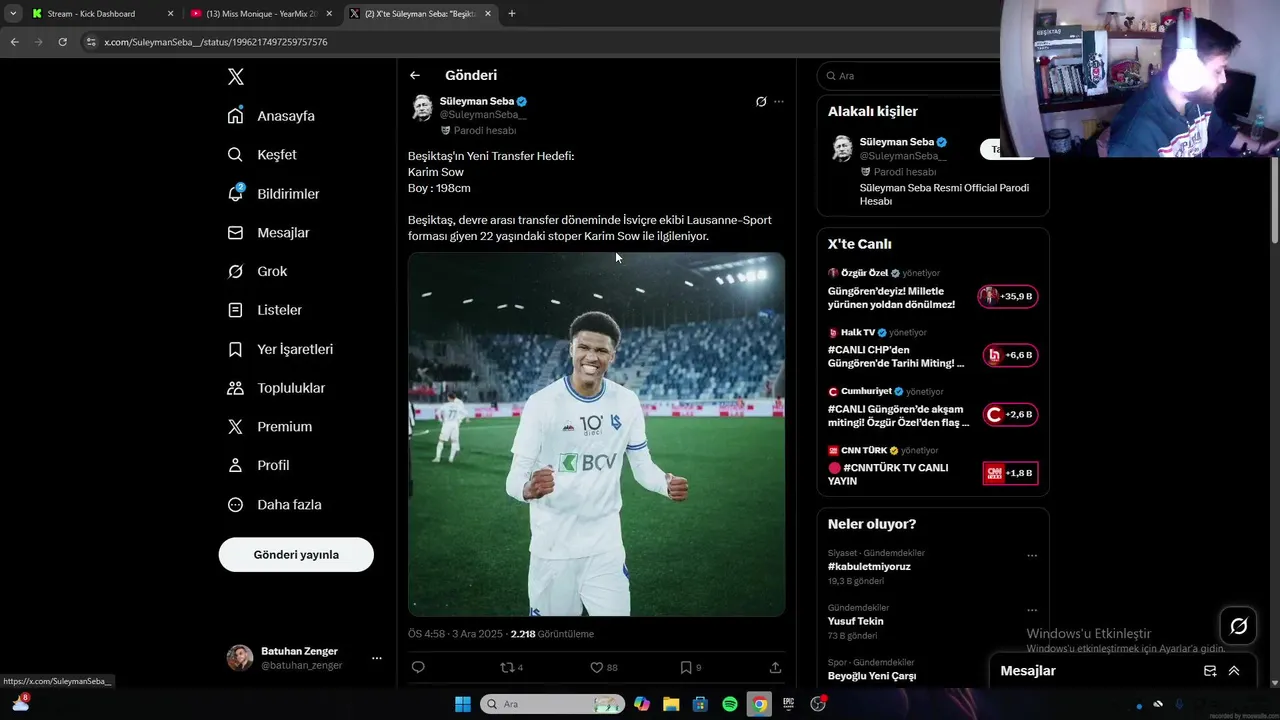This screenshot has width=1280, height=720.
Task: Expand the Mesajlar drawer
Action: (x=1234, y=671)
